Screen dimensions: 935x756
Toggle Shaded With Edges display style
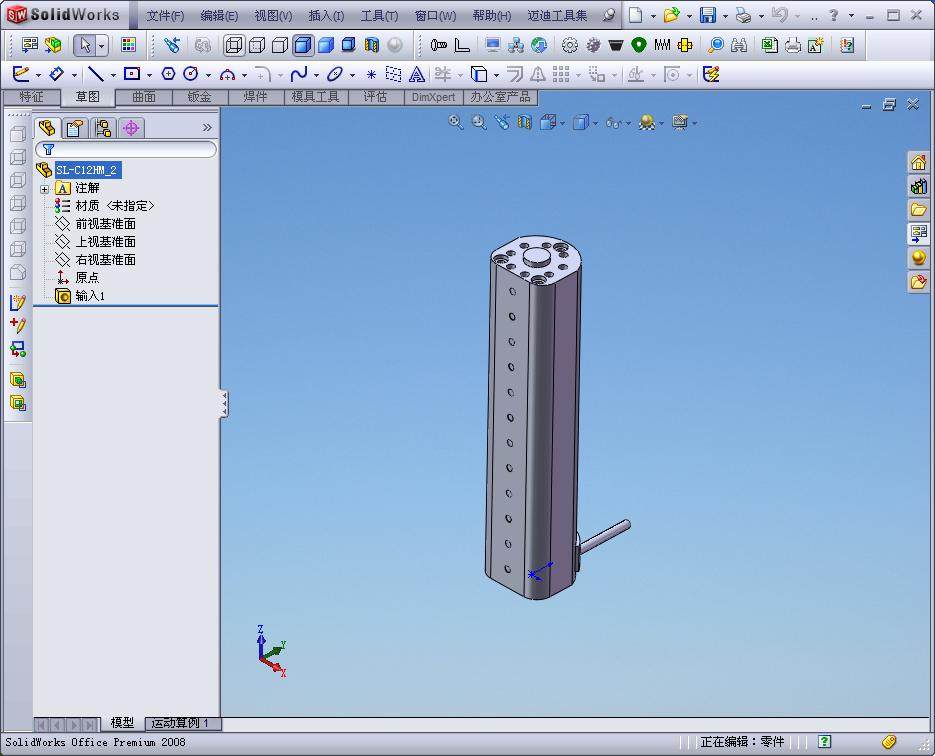coord(303,45)
